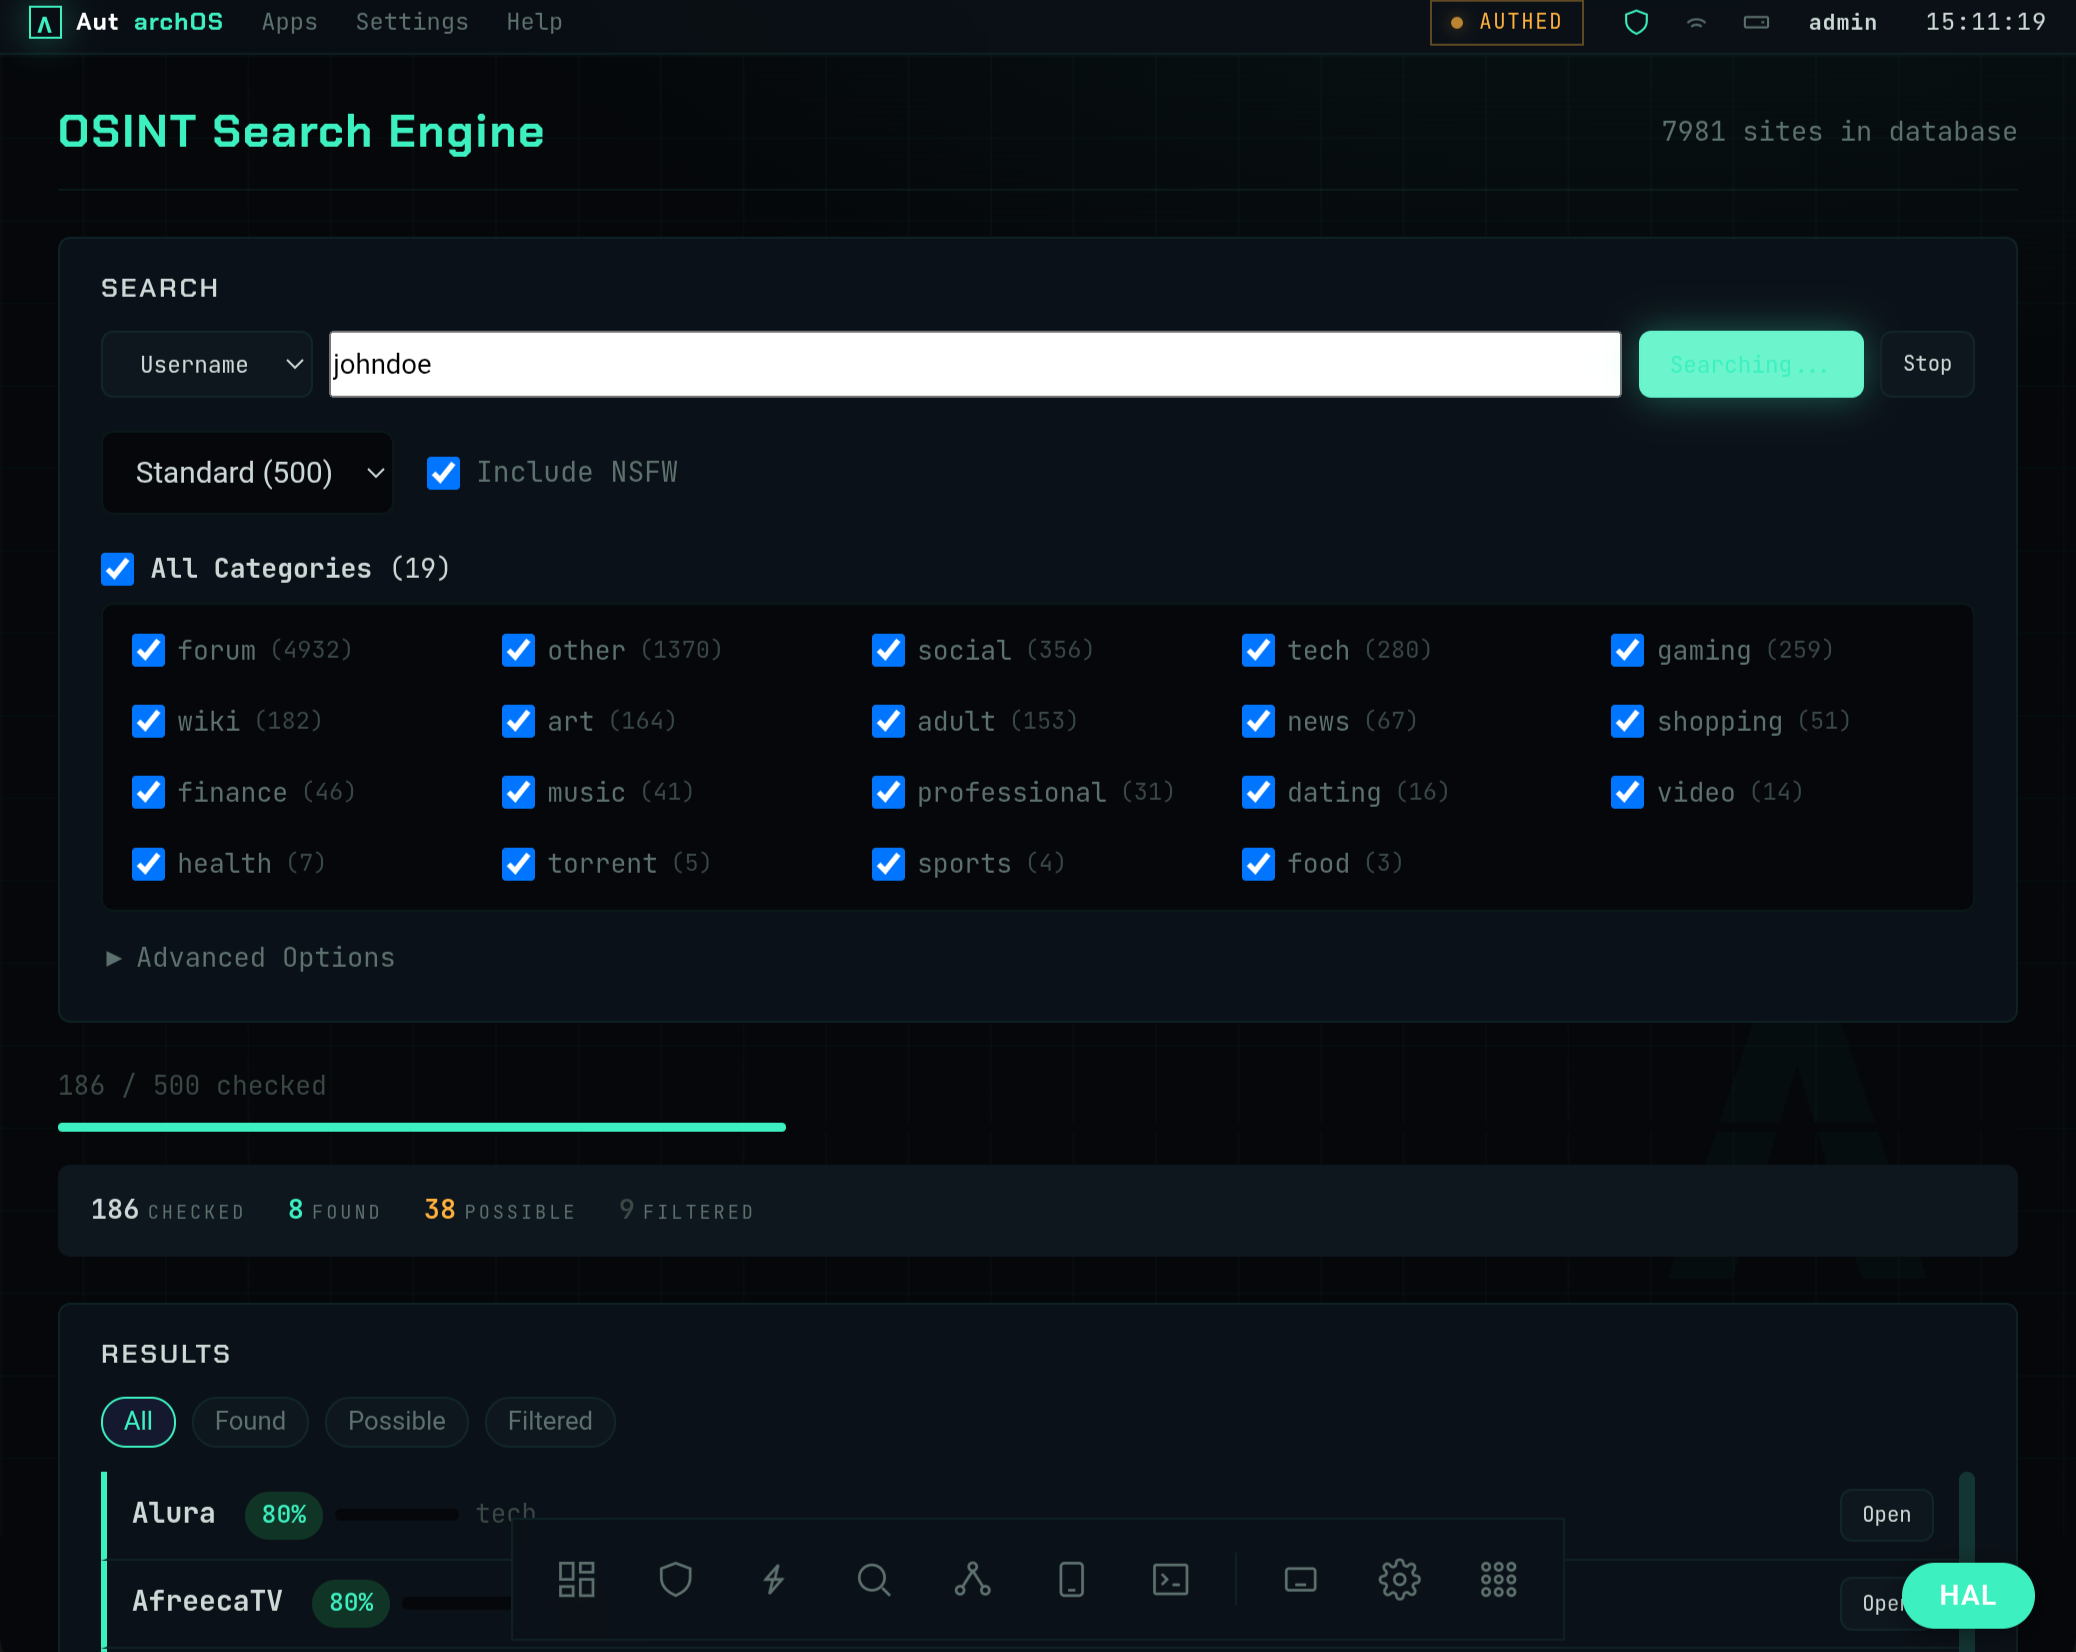Click the Alura 80% badge
Screen dimensions: 2076x1652
pos(284,1515)
